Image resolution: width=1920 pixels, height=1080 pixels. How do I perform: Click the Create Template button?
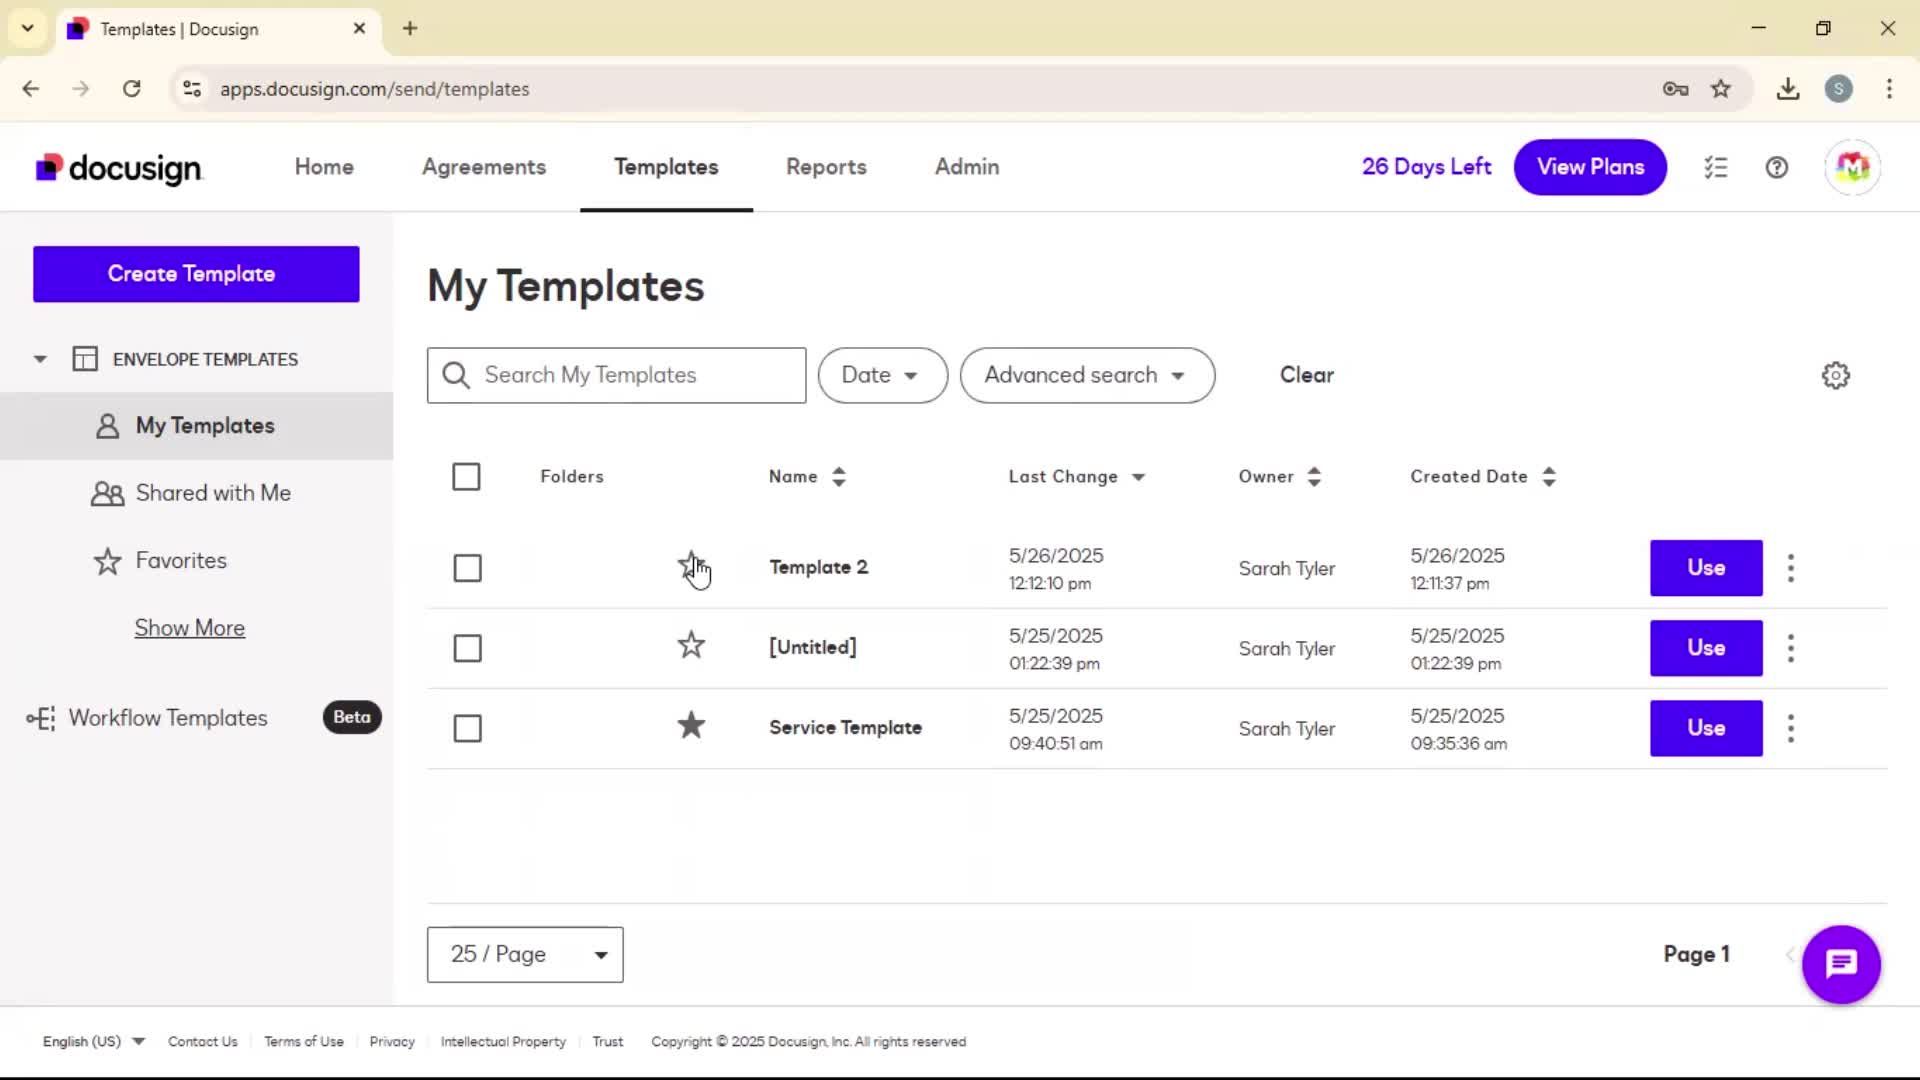[x=196, y=274]
